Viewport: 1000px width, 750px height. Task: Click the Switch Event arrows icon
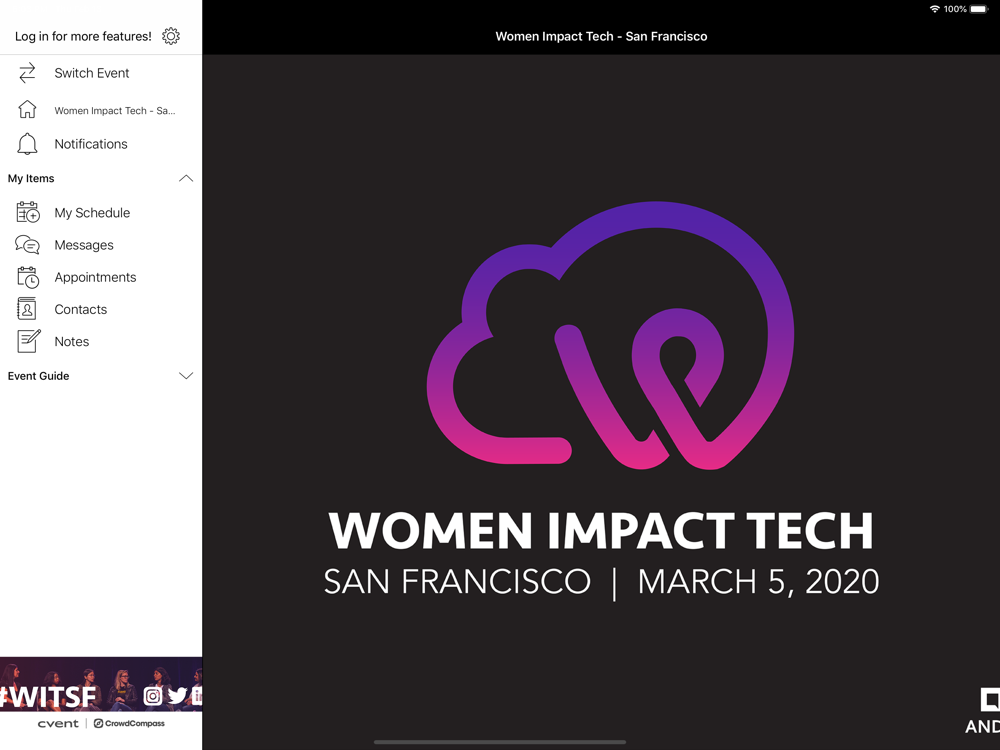click(27, 73)
